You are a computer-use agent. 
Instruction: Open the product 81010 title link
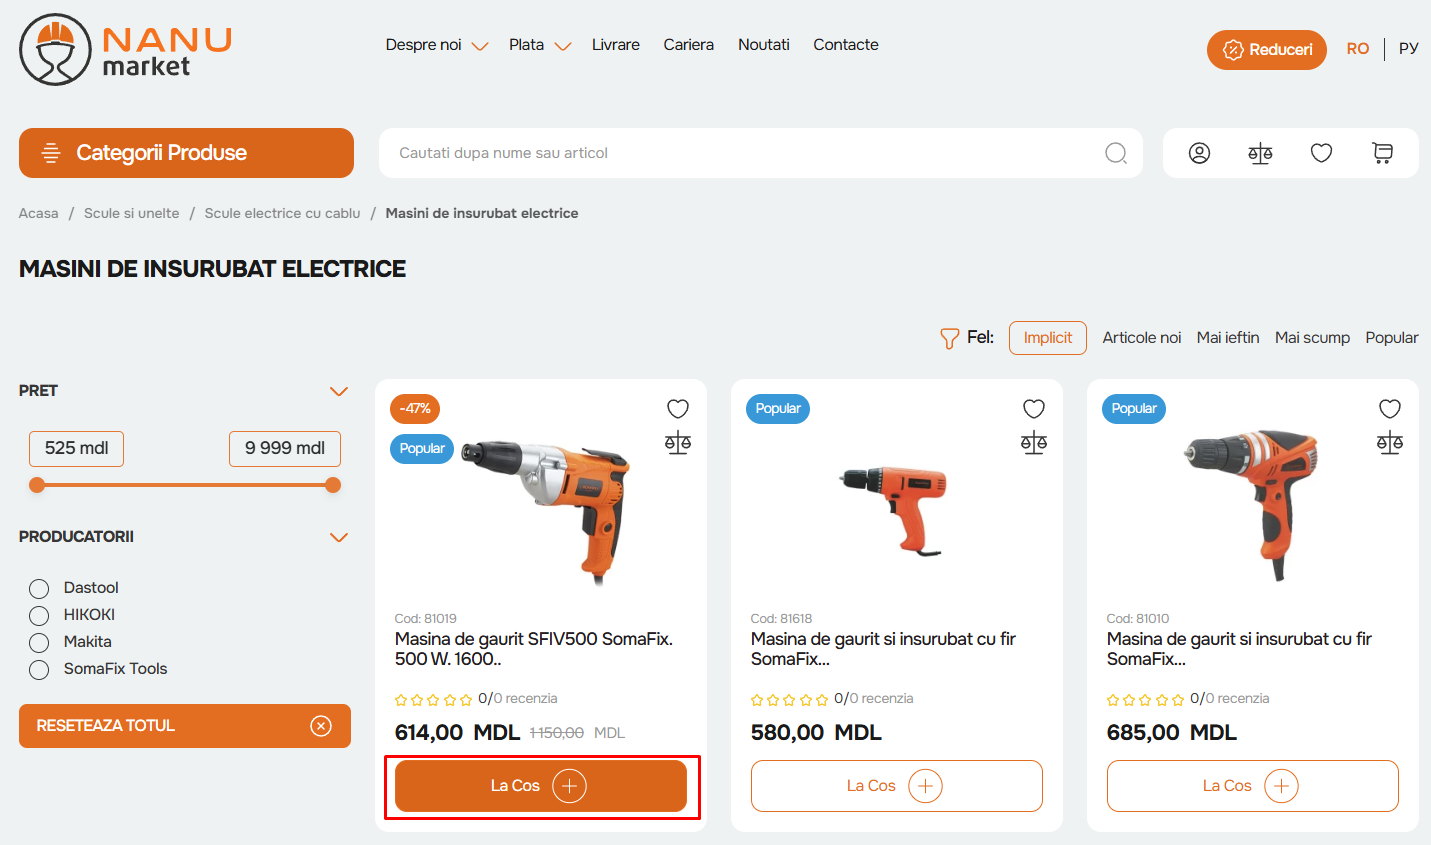coord(1239,649)
